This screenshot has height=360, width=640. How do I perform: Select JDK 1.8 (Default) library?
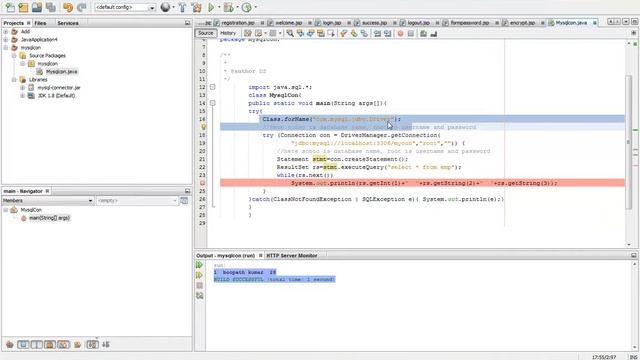pyautogui.click(x=56, y=96)
